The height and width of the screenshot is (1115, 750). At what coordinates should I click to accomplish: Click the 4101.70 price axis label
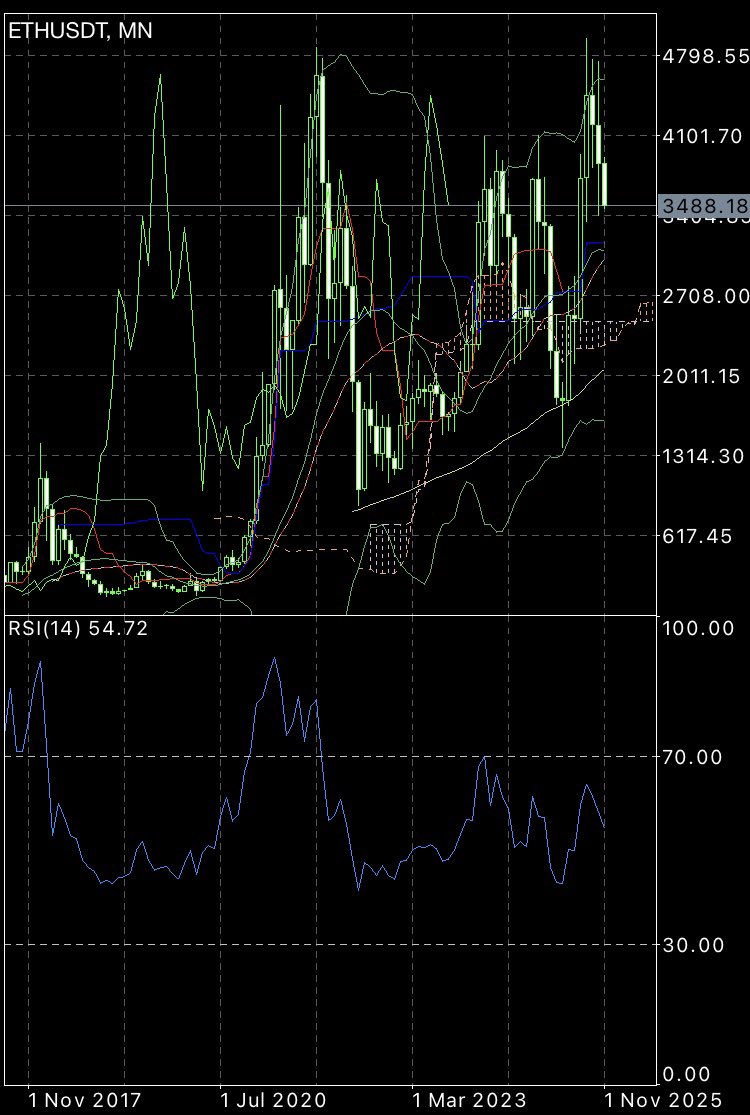tap(702, 136)
